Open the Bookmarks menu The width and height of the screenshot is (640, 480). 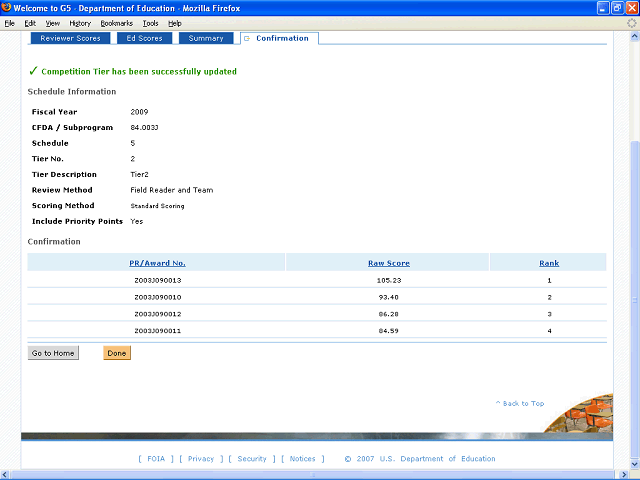pos(117,23)
